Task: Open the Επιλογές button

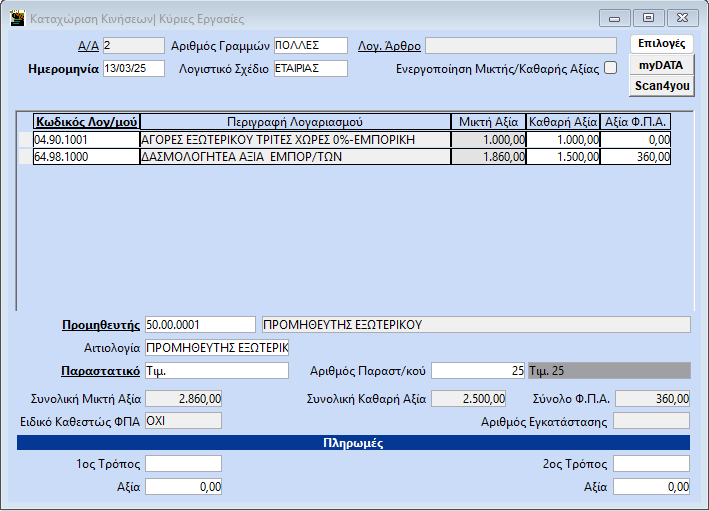Action: pos(662,44)
